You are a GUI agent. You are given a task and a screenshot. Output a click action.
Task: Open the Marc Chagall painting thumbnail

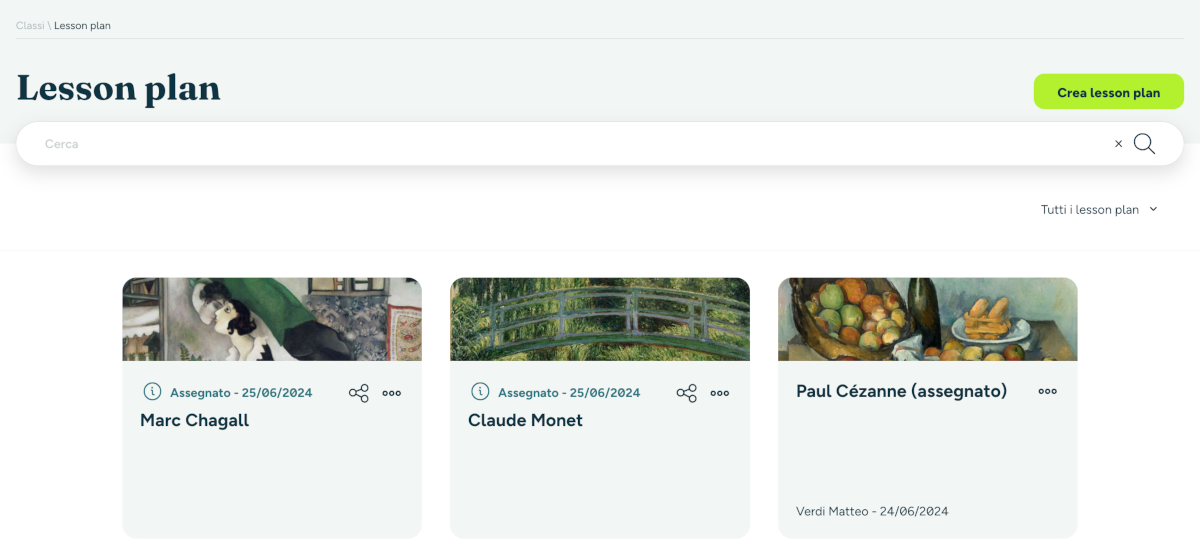[272, 319]
